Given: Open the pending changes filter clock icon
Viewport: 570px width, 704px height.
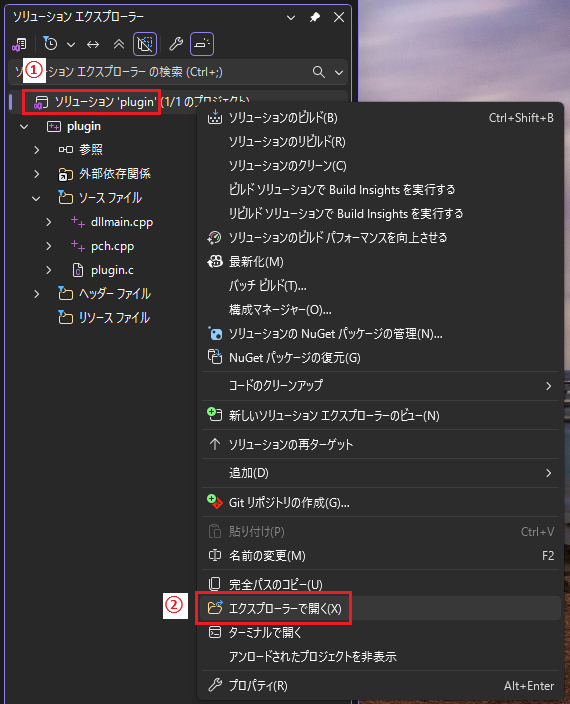Looking at the screenshot, I should [x=50, y=44].
